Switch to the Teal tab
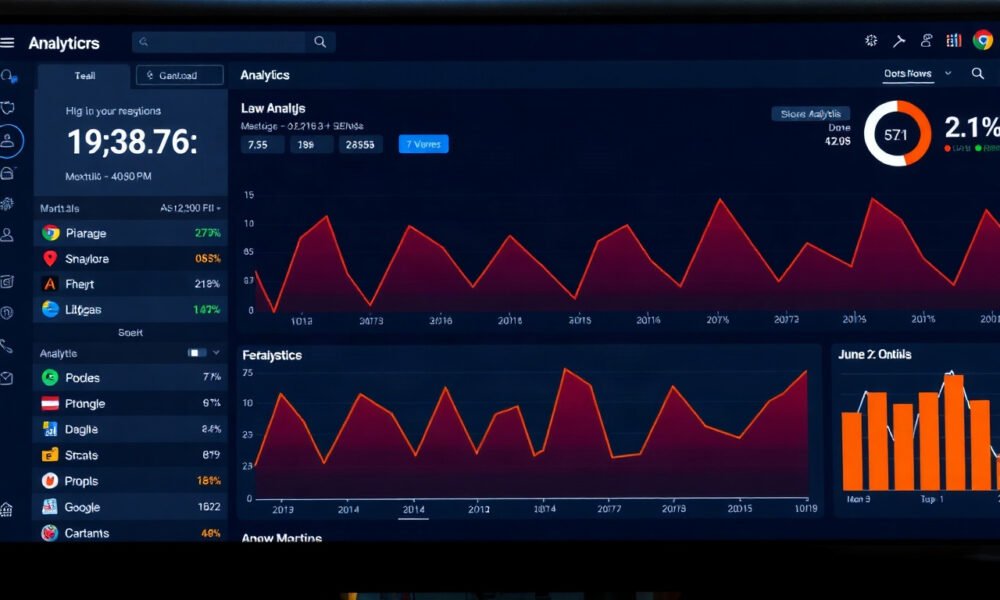This screenshot has height=600, width=1000. coord(84,76)
